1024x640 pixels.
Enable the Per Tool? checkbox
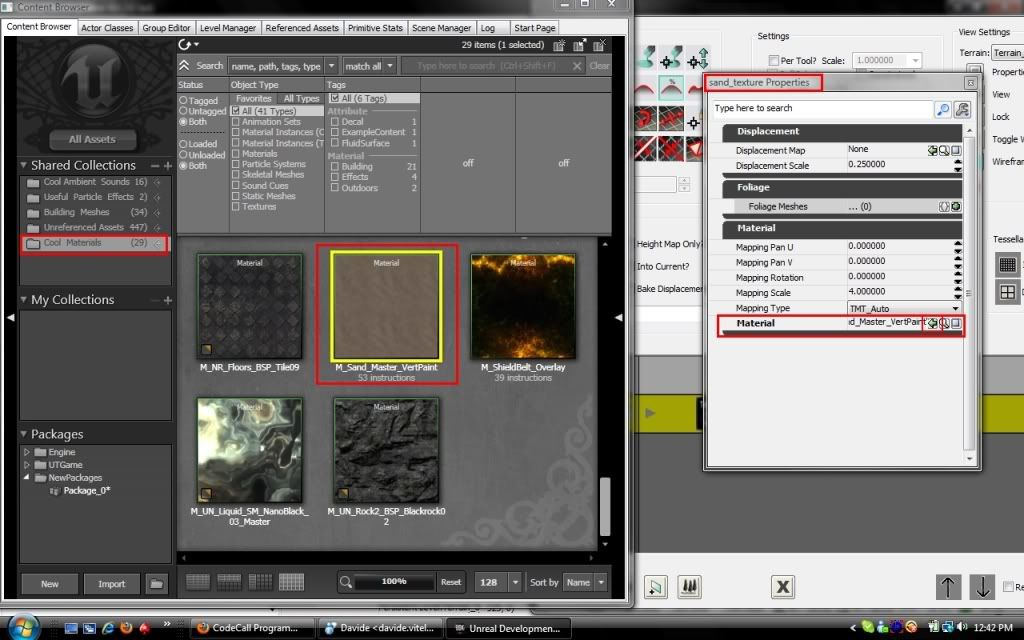(x=774, y=61)
